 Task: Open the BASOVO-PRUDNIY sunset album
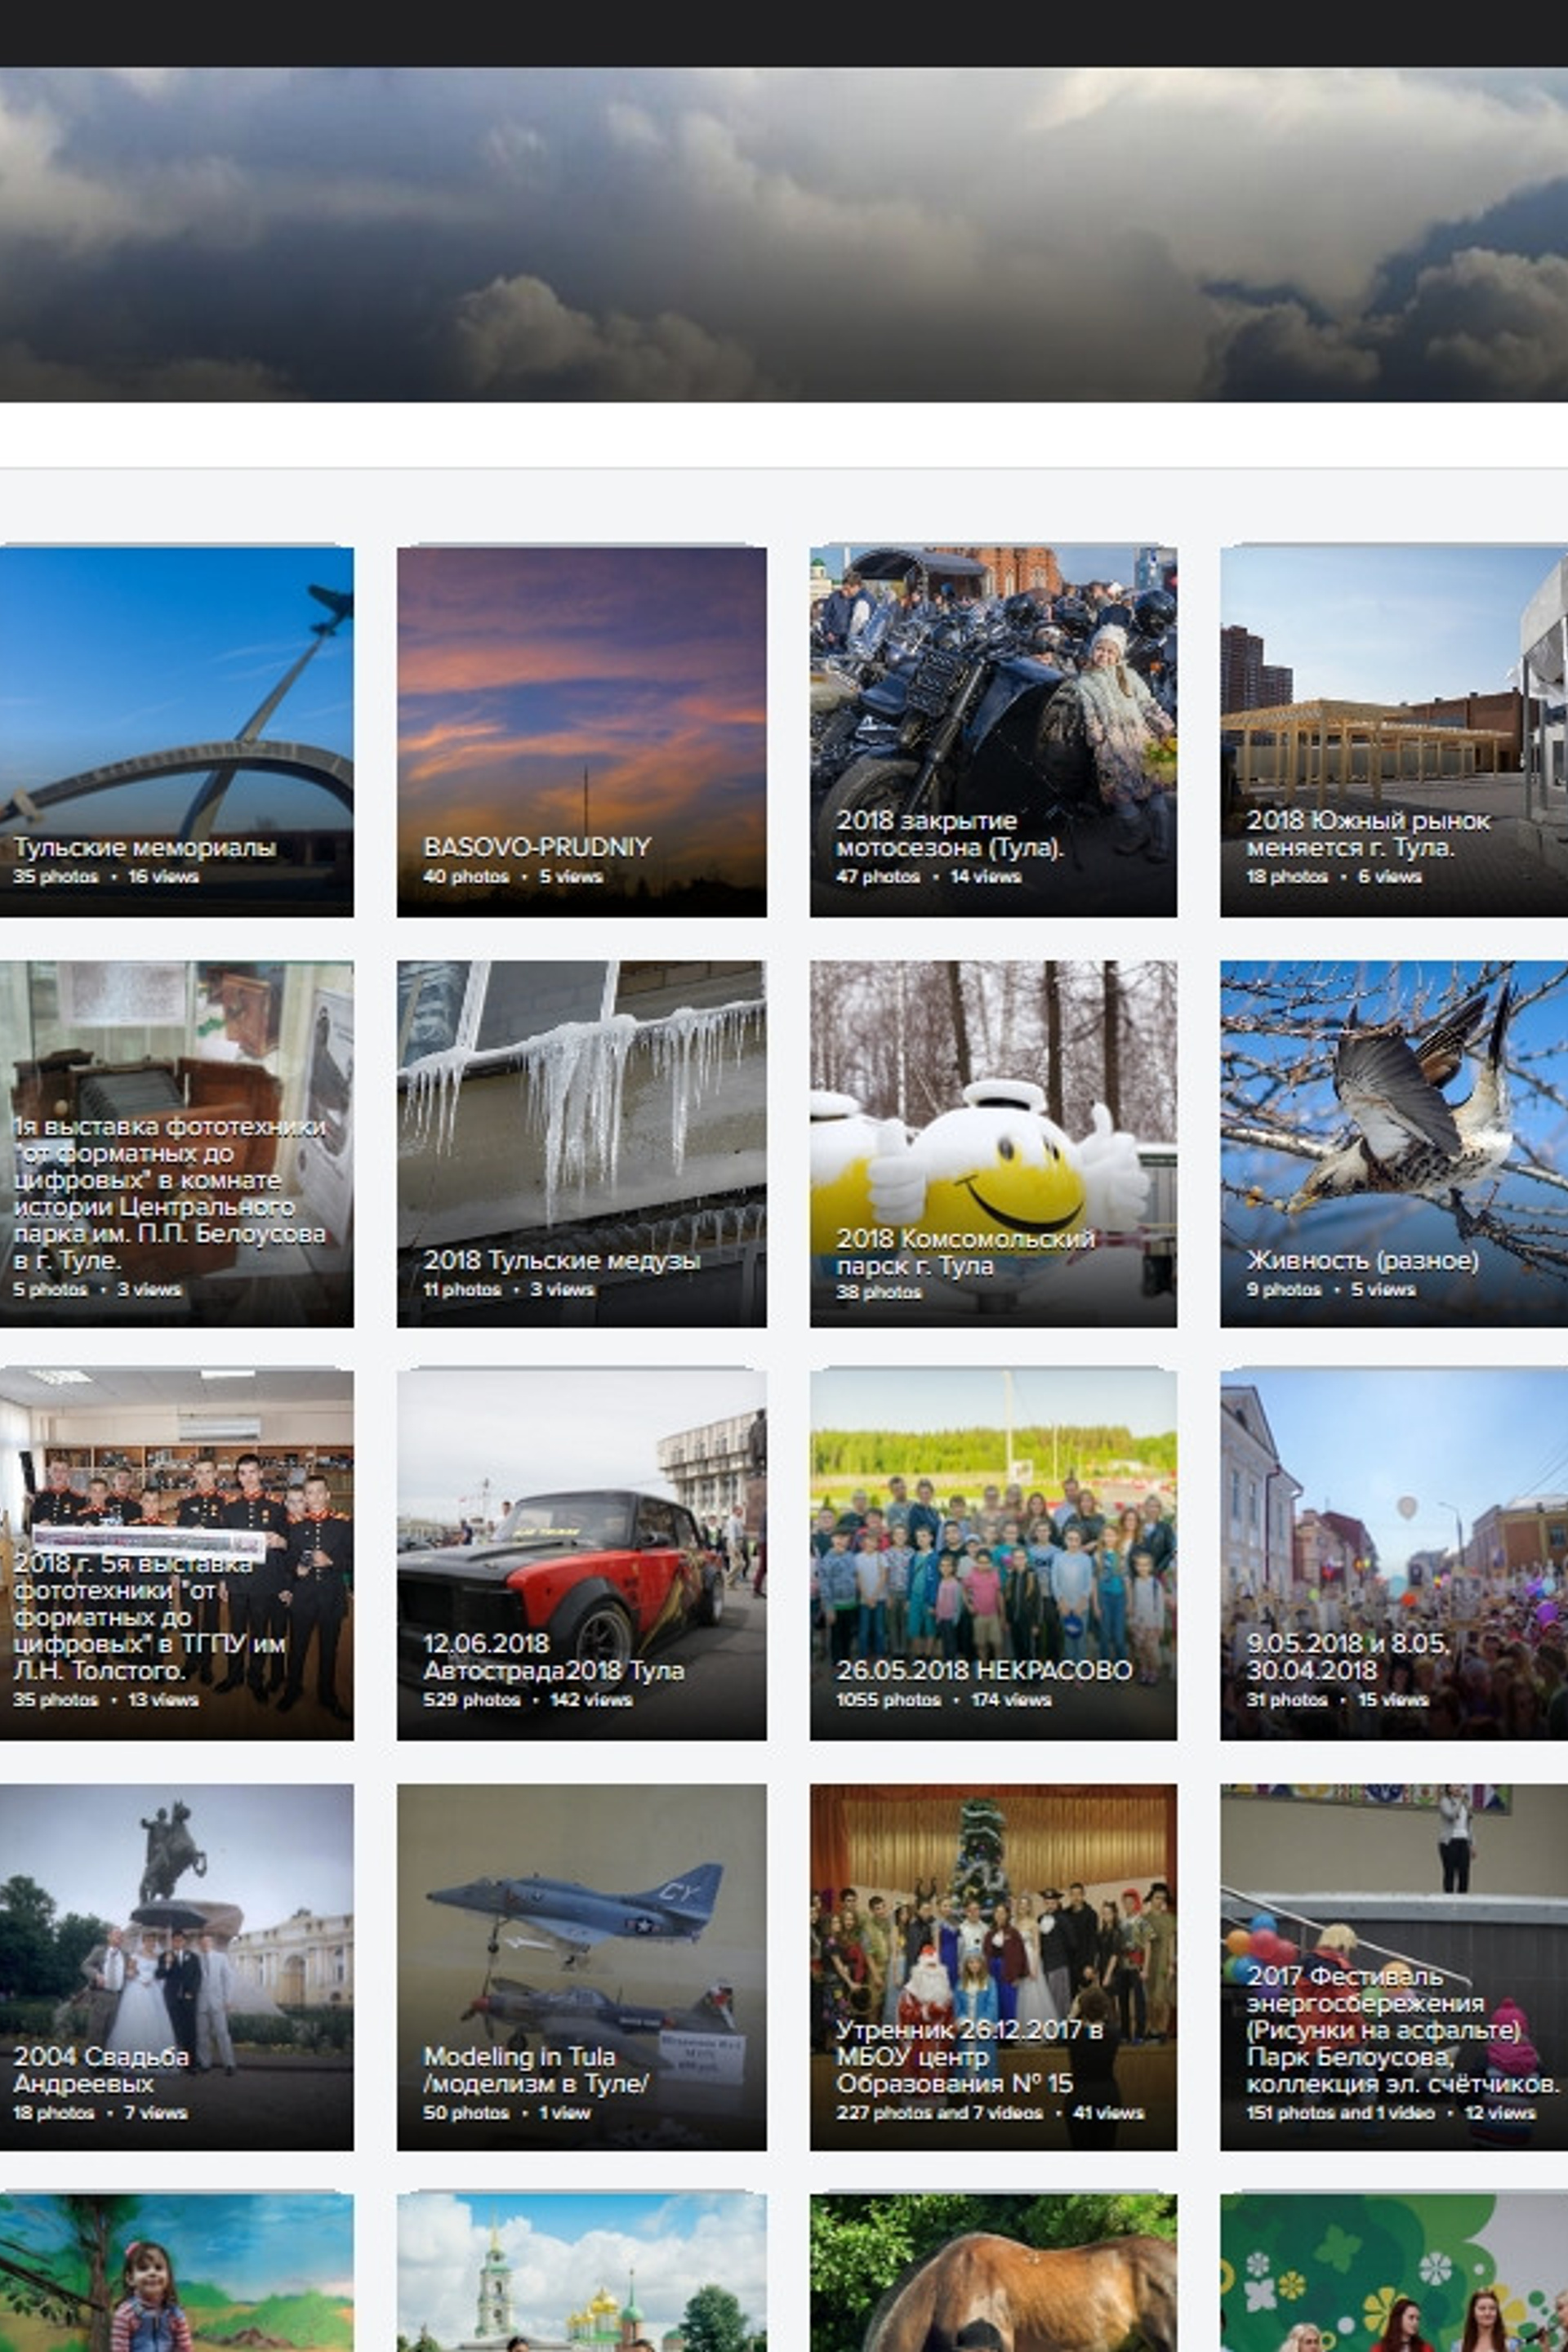point(581,730)
